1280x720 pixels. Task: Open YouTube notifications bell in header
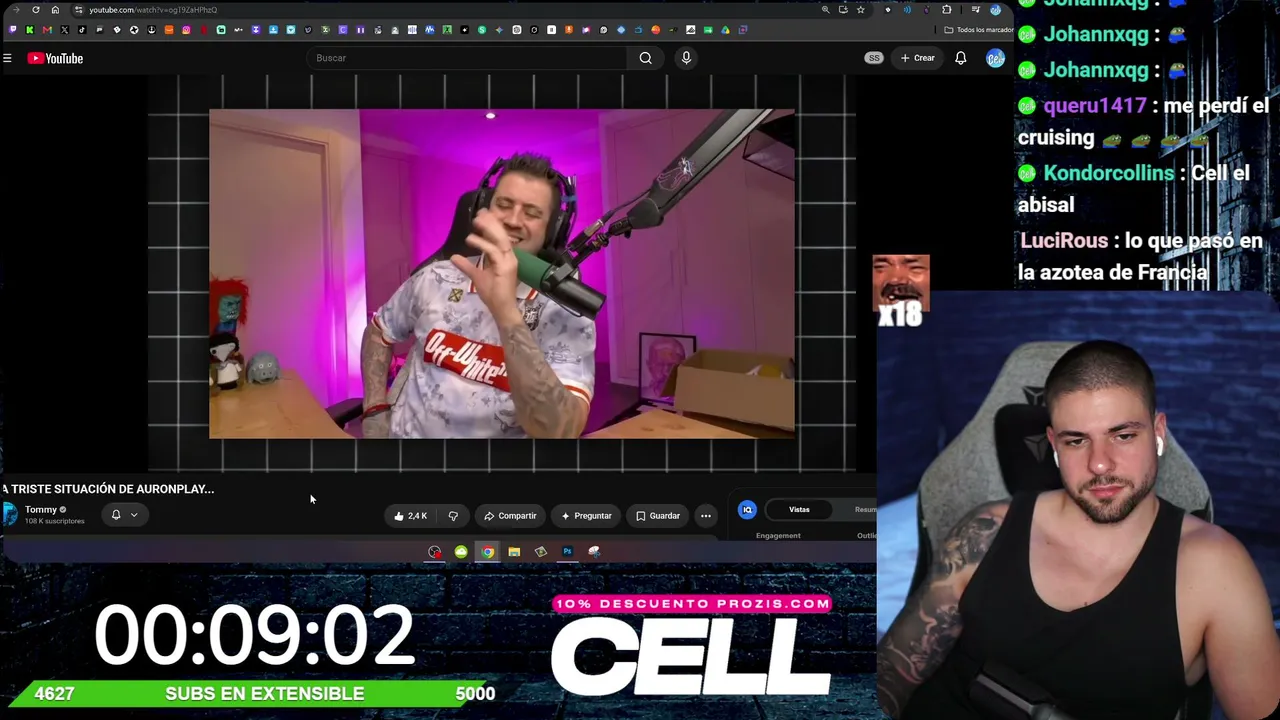tap(961, 58)
